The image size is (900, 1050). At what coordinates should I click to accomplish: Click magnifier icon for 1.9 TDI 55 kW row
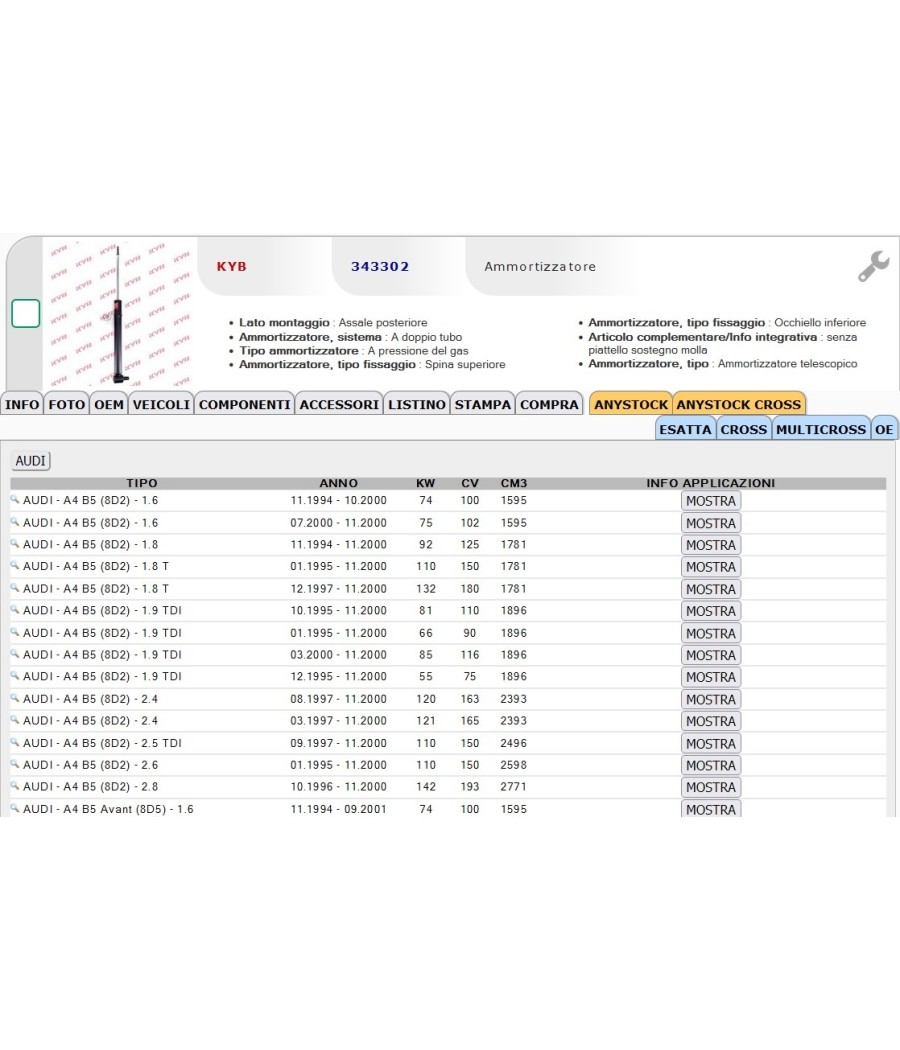pyautogui.click(x=15, y=676)
